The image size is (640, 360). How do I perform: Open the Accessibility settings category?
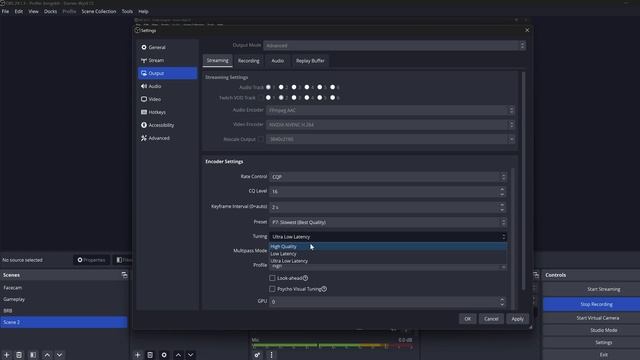coord(167,125)
